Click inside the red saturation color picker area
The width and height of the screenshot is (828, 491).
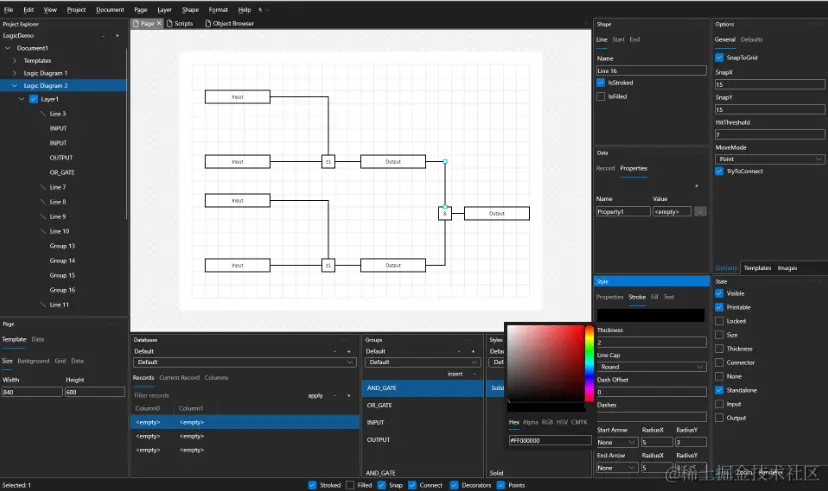545,363
